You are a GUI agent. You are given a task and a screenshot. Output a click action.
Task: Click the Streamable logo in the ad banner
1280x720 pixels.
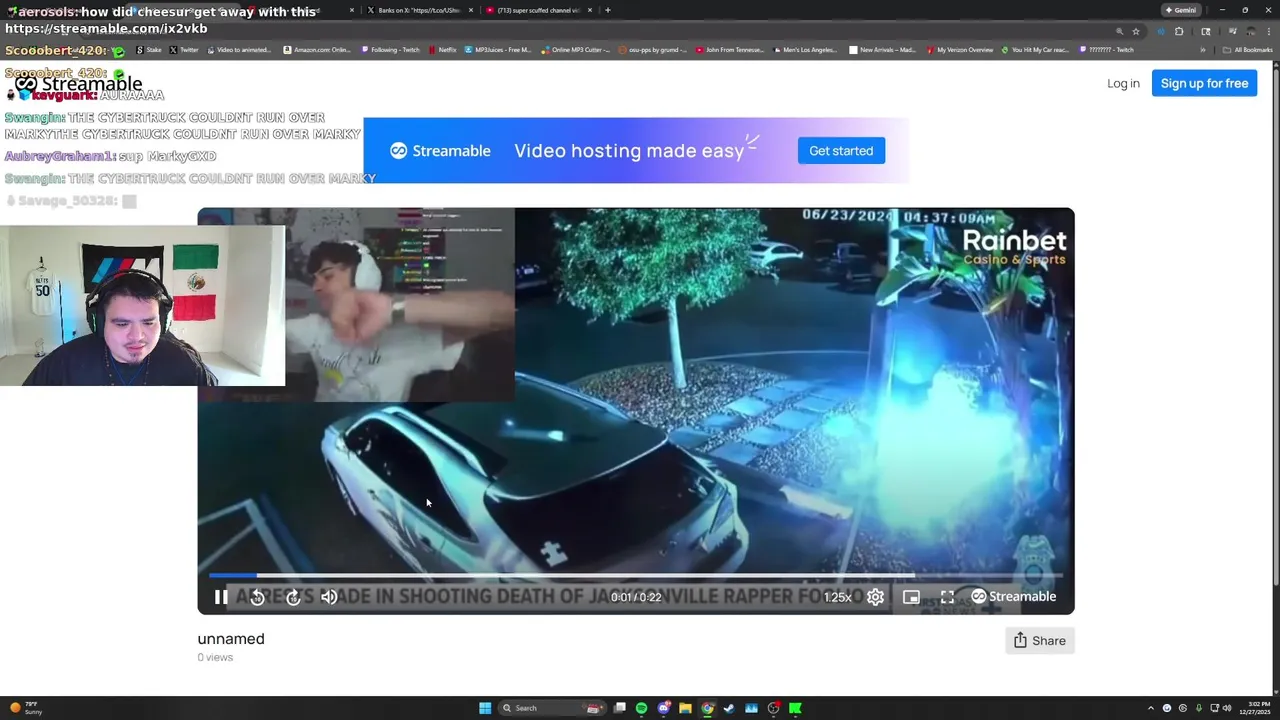coord(440,151)
